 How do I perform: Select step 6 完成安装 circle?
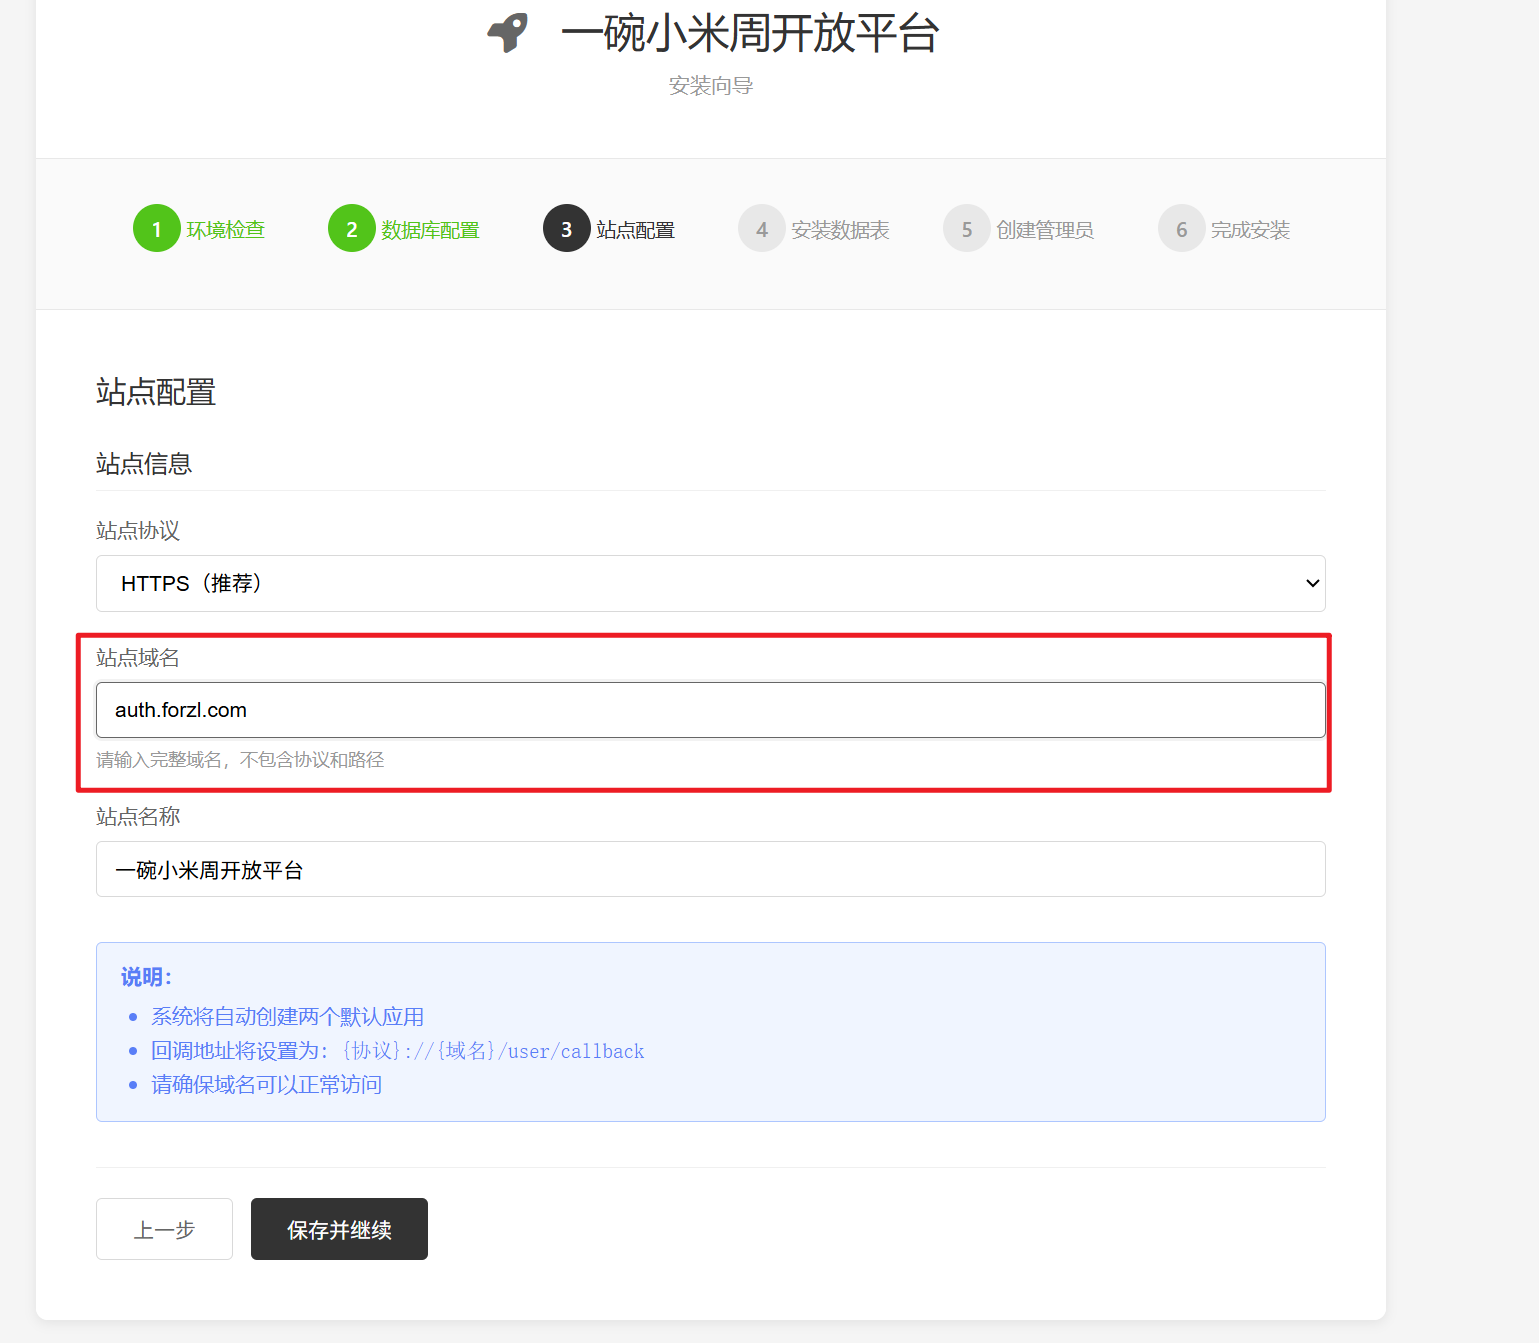click(x=1181, y=228)
